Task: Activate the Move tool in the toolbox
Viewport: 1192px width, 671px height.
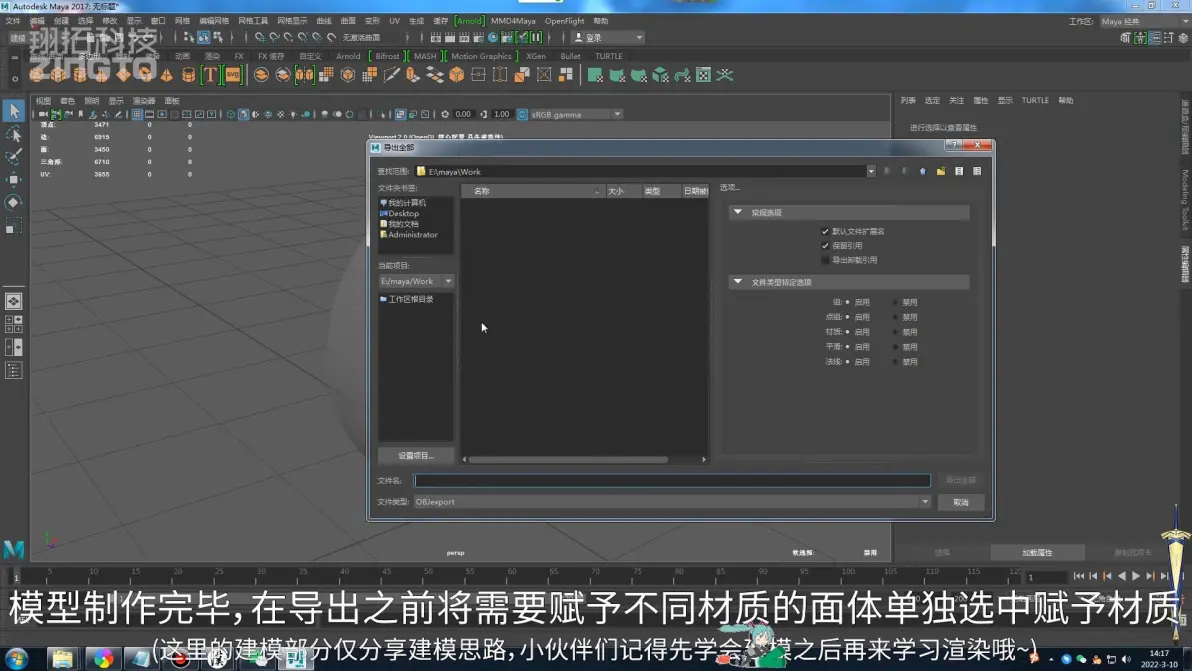Action: [x=14, y=179]
